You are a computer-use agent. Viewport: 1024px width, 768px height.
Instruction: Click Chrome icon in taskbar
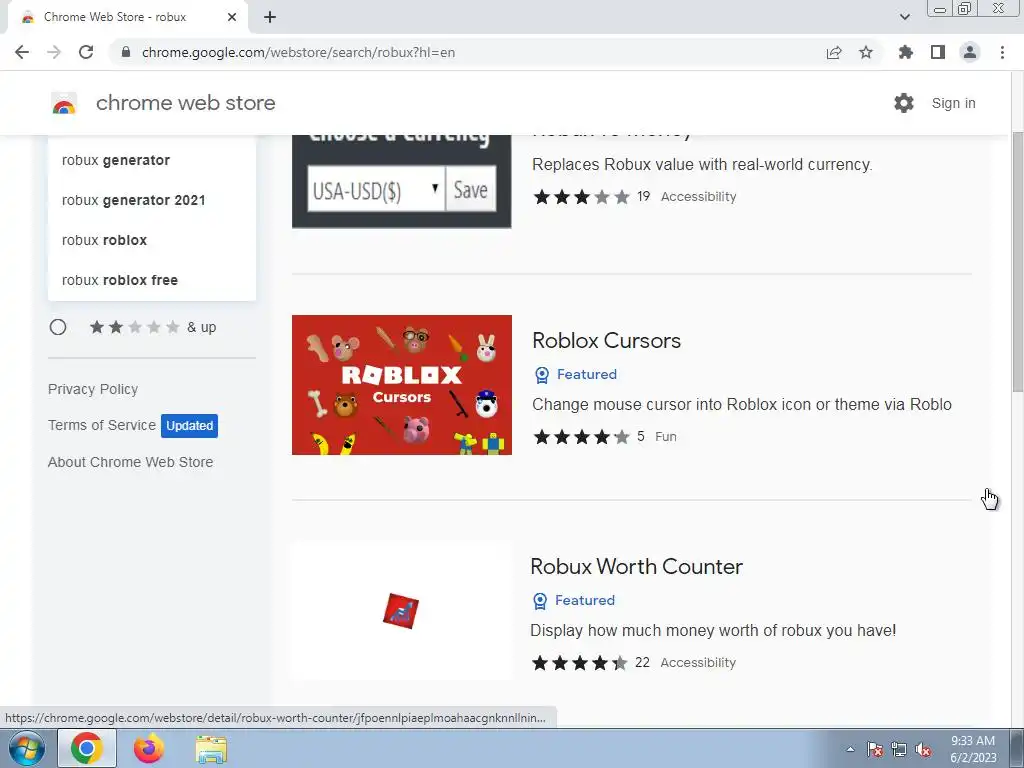click(x=87, y=748)
